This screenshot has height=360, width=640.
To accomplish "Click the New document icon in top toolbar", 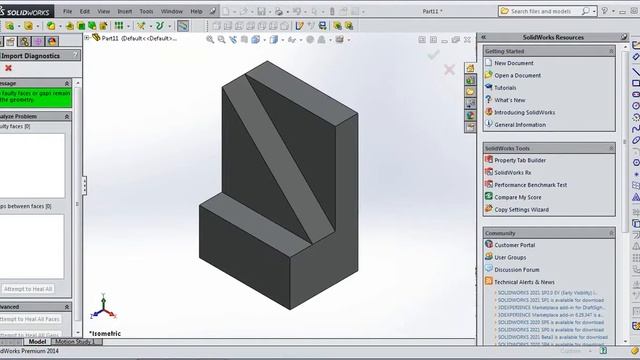I will (226, 11).
